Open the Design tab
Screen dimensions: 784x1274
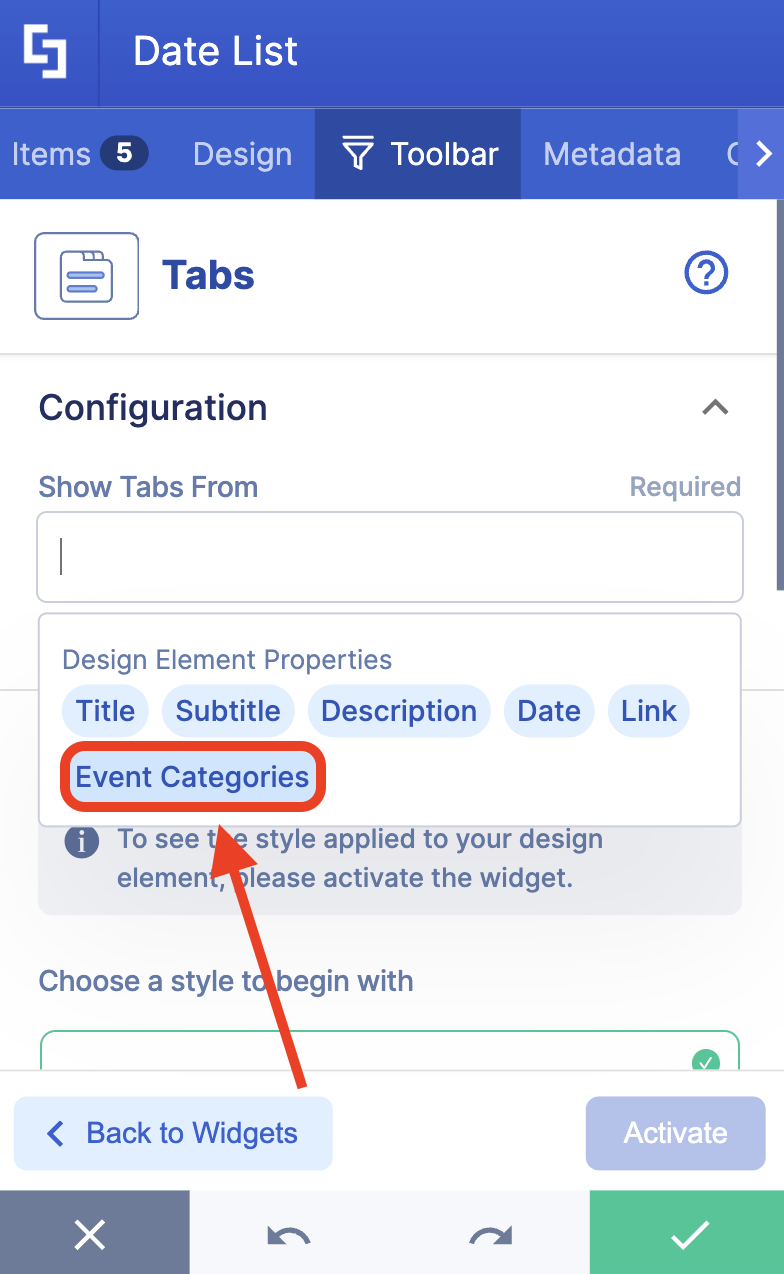pos(241,153)
